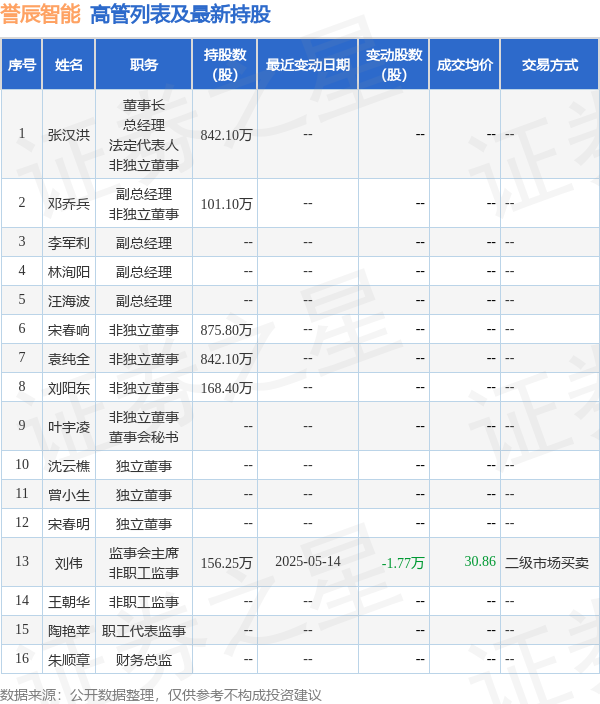Screen dimensions: 600x704
Task: Click the 董事长 title in row 1
Action: [x=144, y=105]
